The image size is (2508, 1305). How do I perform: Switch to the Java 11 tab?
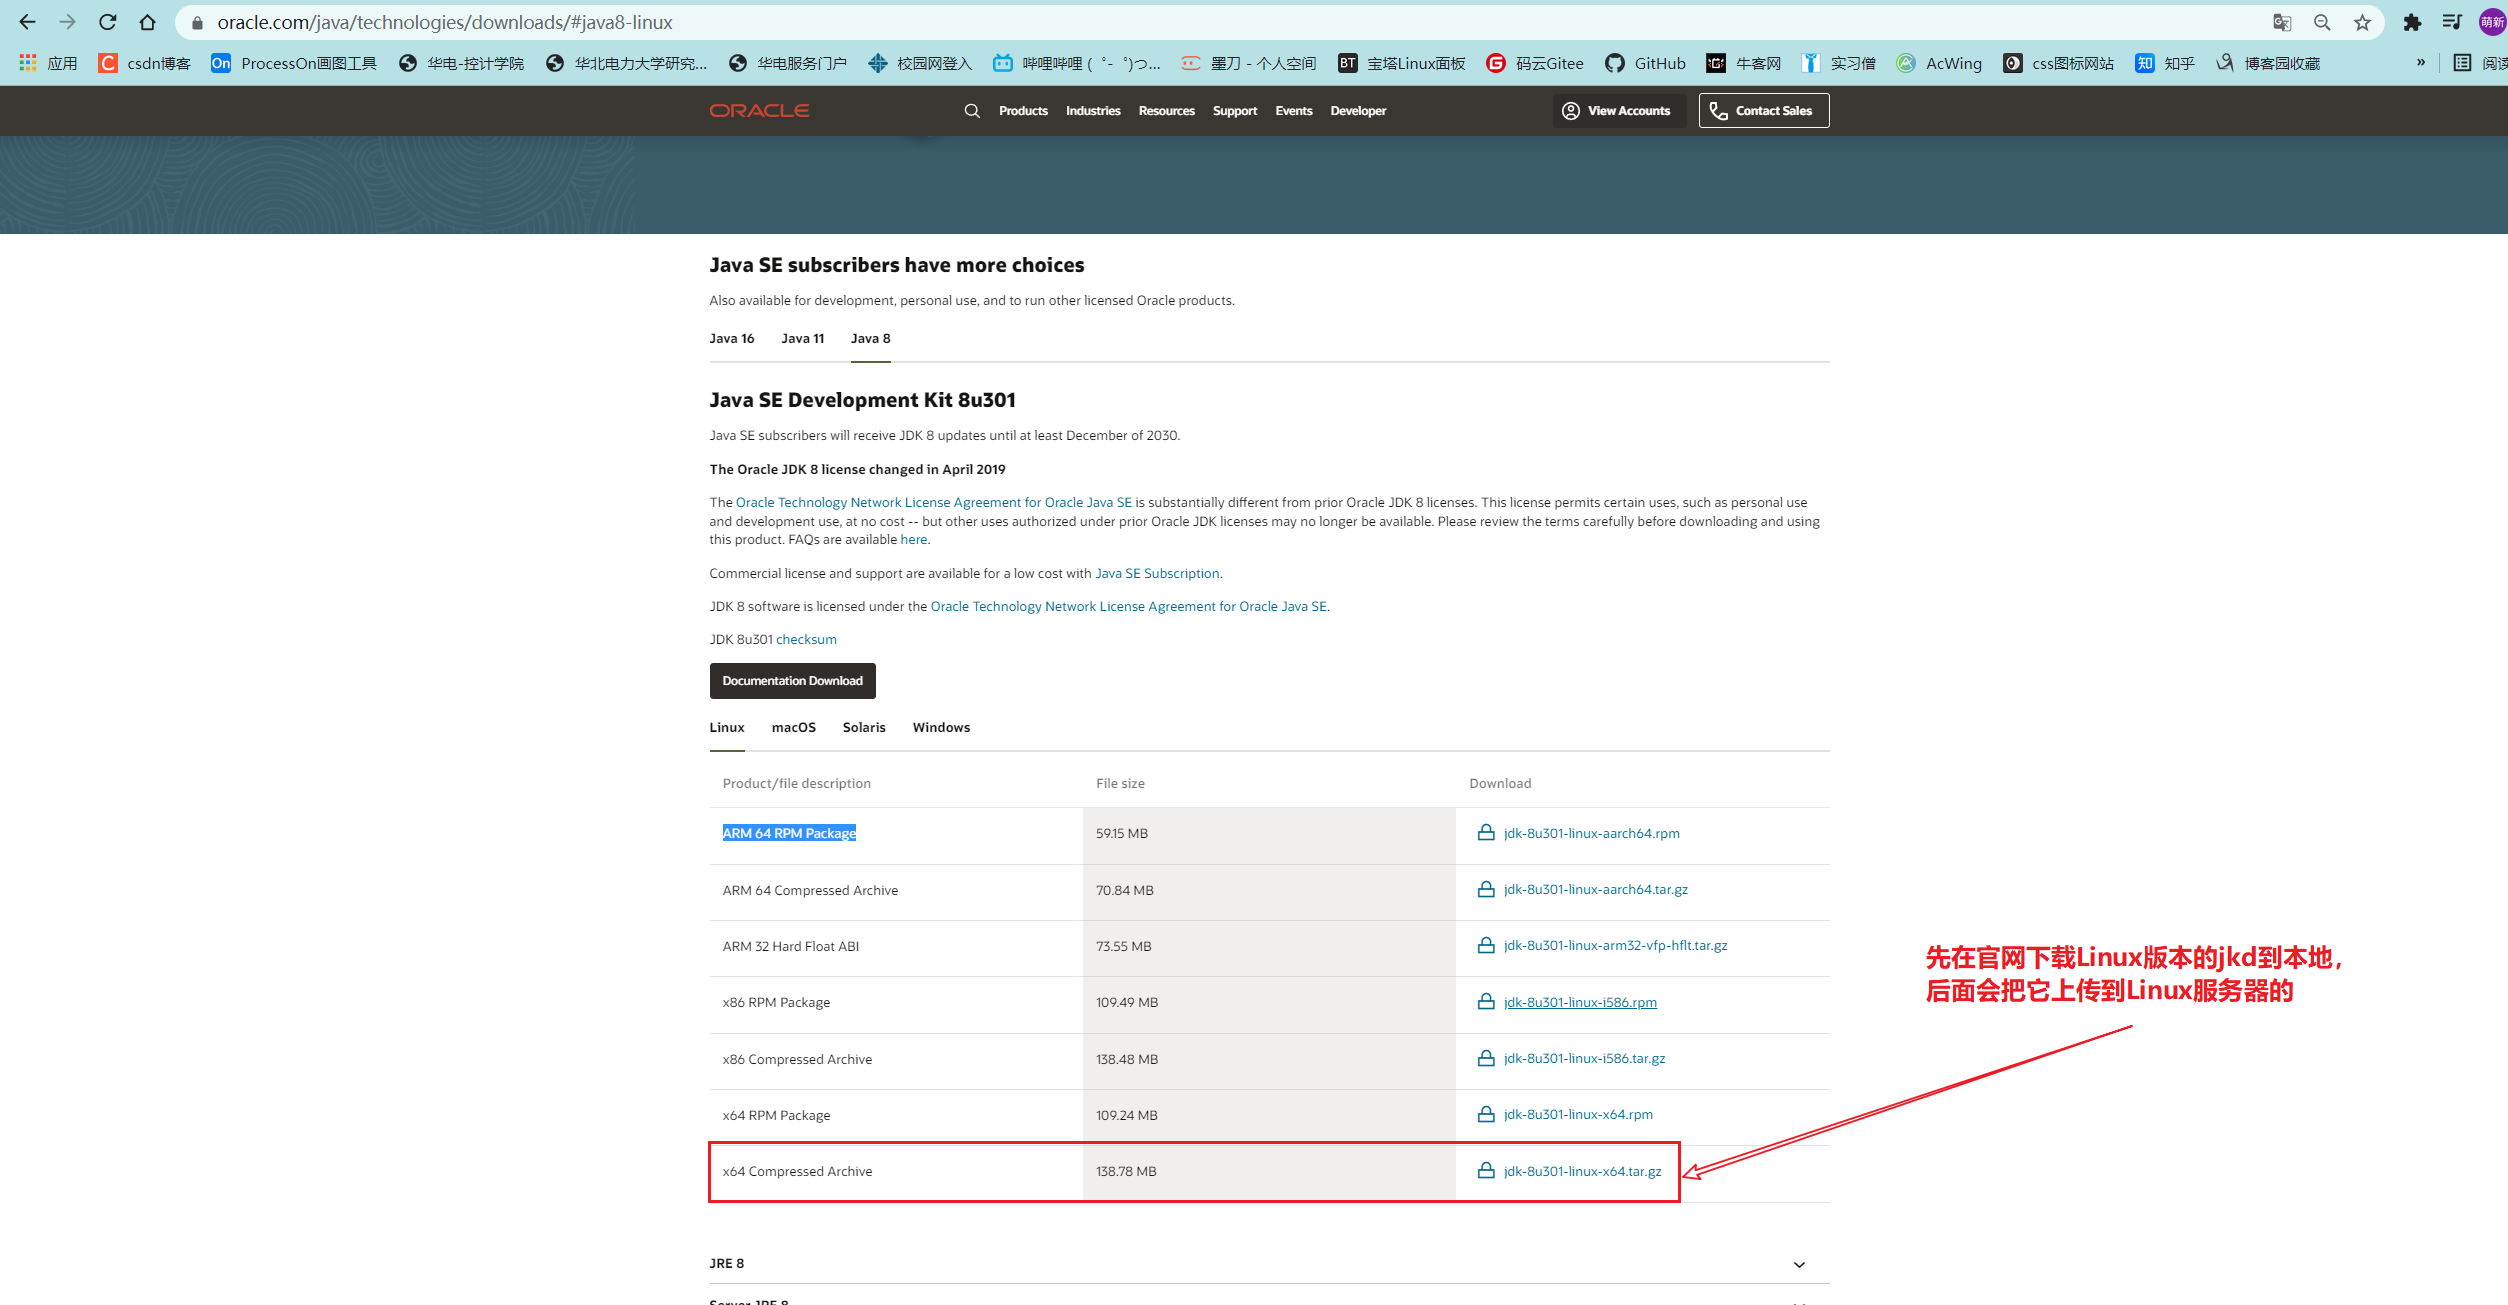coord(803,339)
